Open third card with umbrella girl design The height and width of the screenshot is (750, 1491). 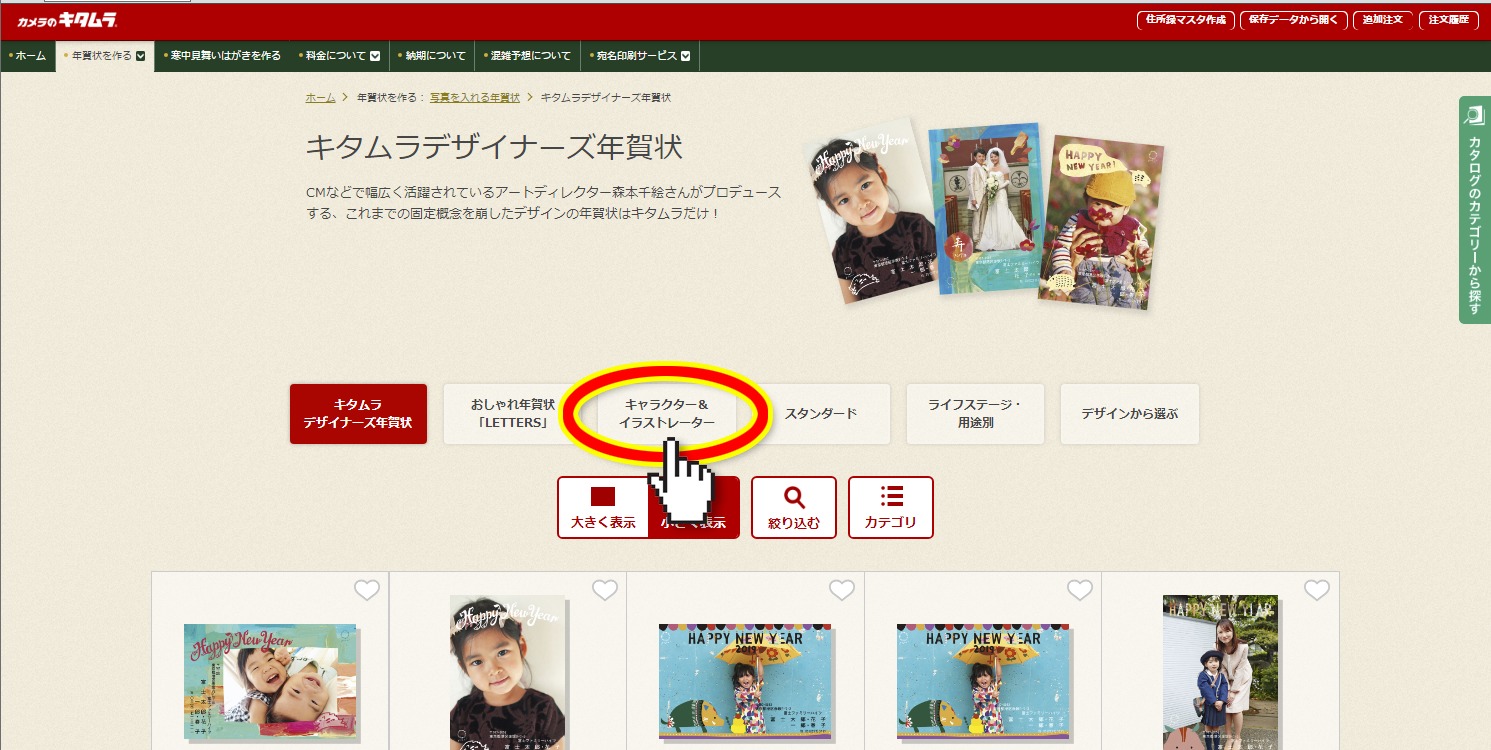point(746,682)
